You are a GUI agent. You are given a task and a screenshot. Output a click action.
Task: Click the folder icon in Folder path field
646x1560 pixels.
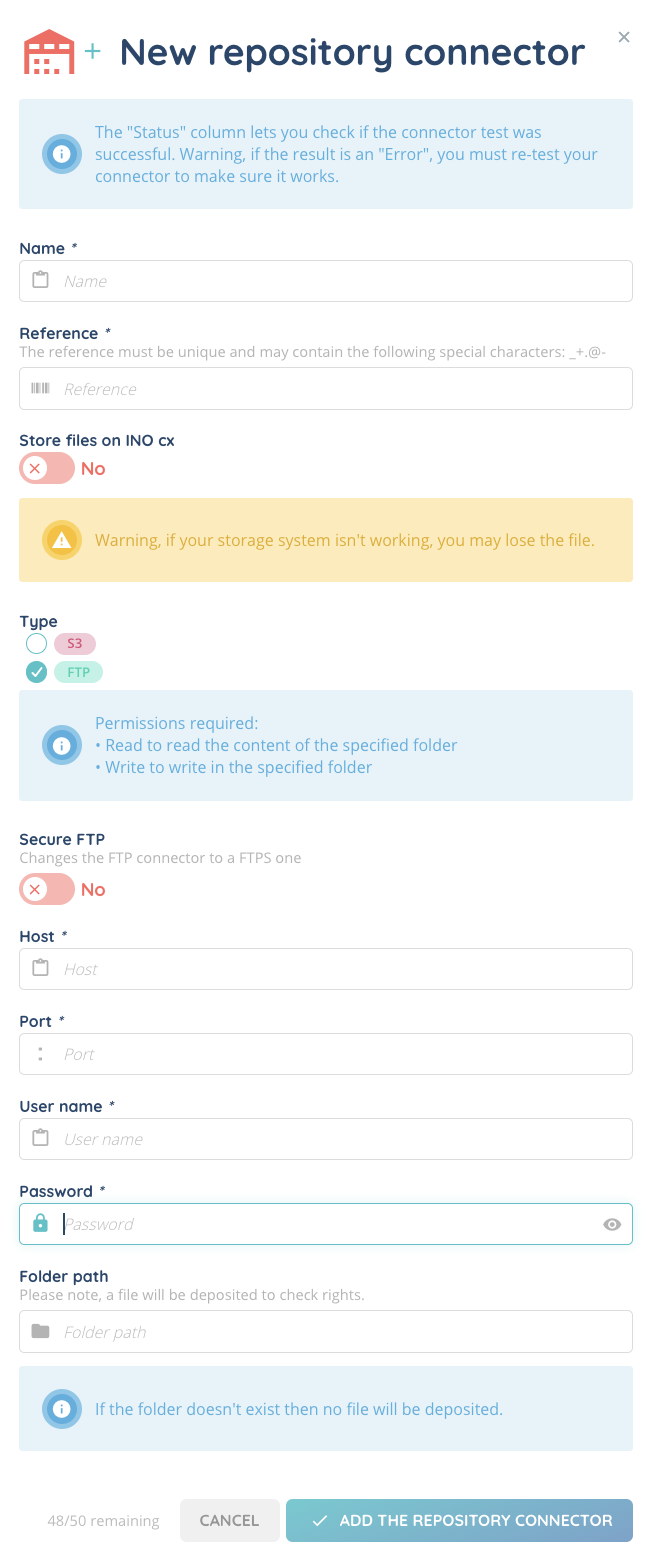41,1331
